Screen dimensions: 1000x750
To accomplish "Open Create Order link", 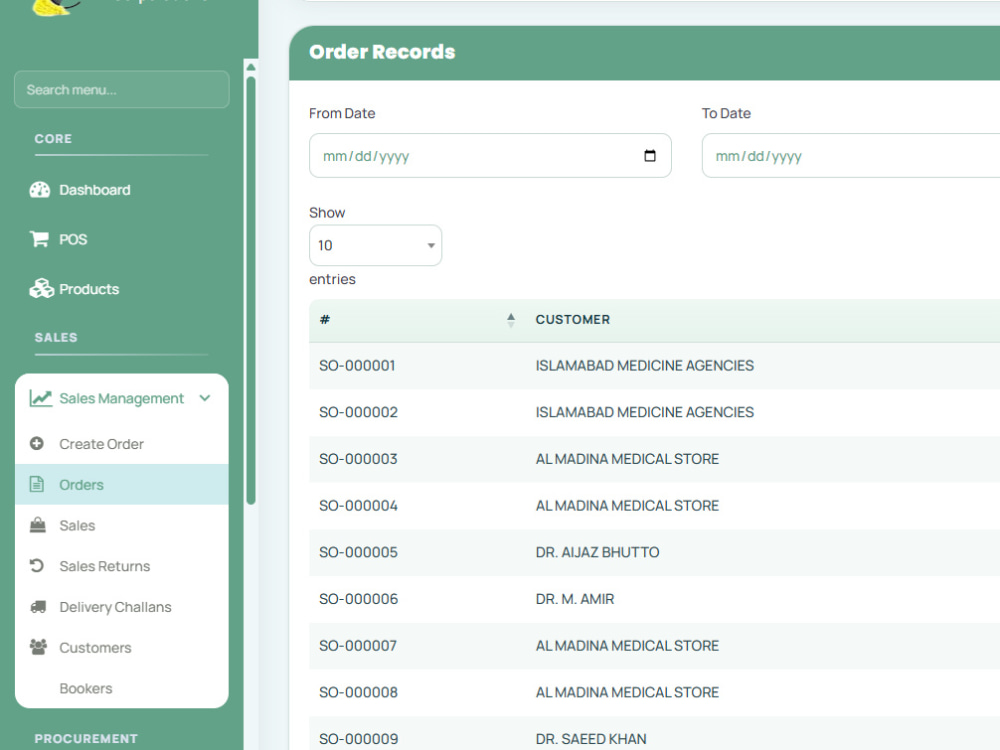I will [101, 444].
